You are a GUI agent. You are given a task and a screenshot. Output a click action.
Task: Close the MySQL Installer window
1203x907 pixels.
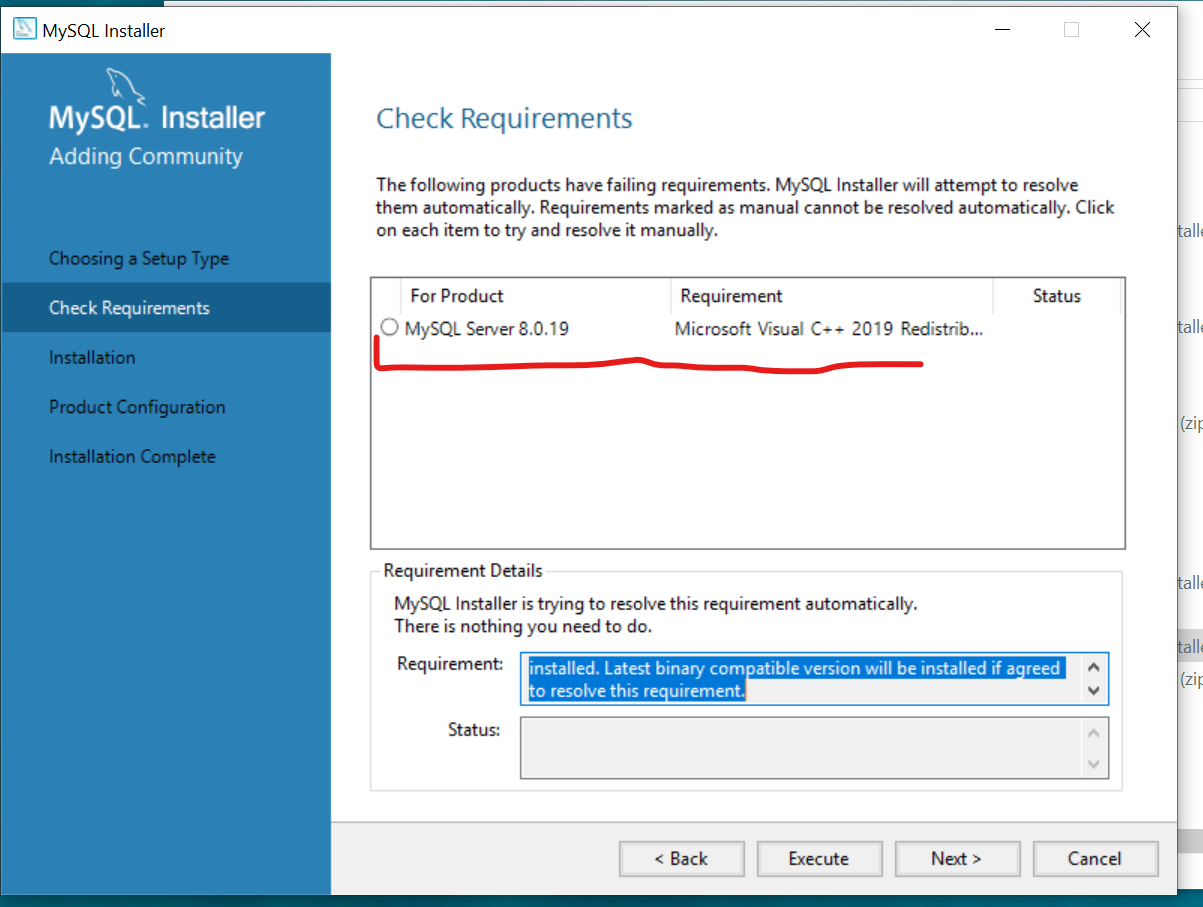(1142, 30)
